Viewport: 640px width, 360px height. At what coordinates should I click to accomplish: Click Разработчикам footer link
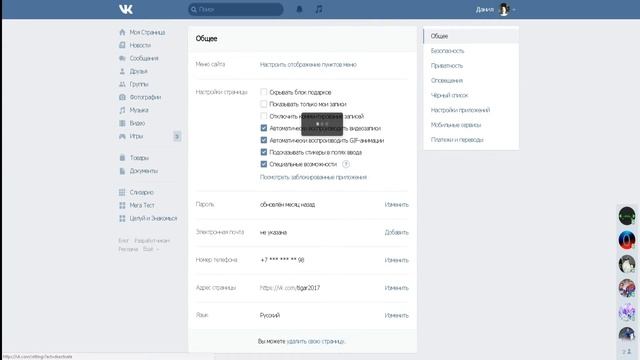(152, 241)
